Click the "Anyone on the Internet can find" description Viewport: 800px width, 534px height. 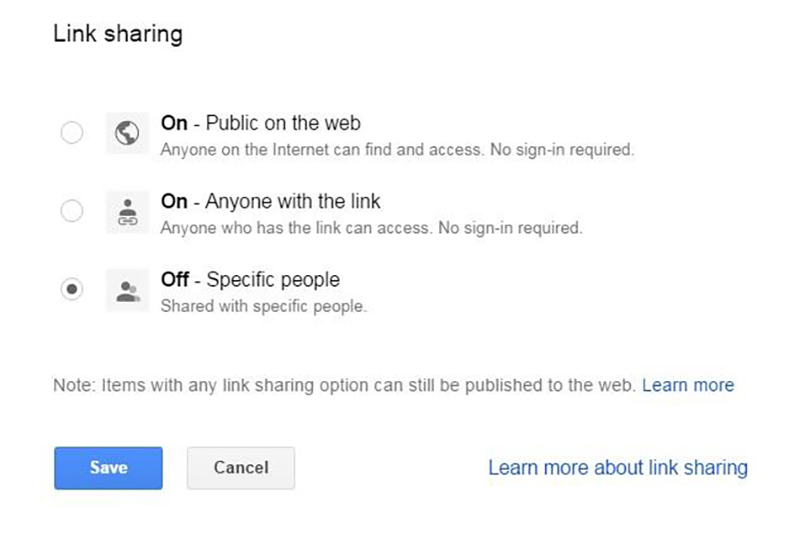click(397, 150)
